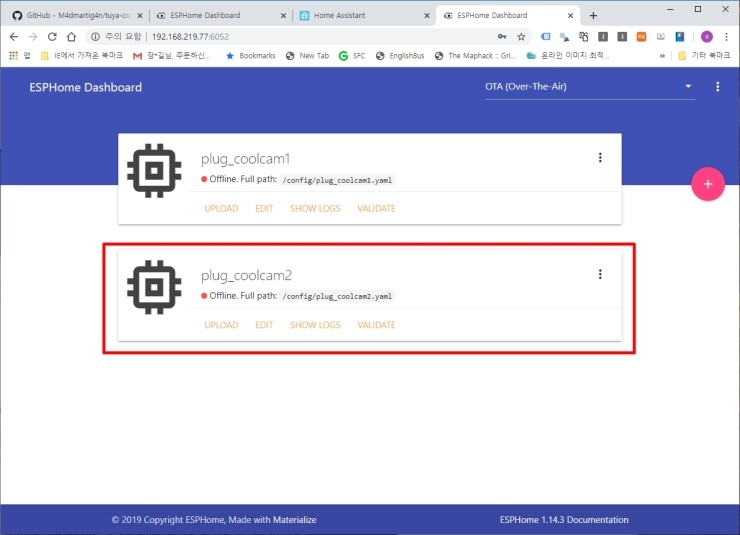Open the EnglishBus bookmark
Image resolution: width=740 pixels, height=535 pixels.
tap(400, 56)
